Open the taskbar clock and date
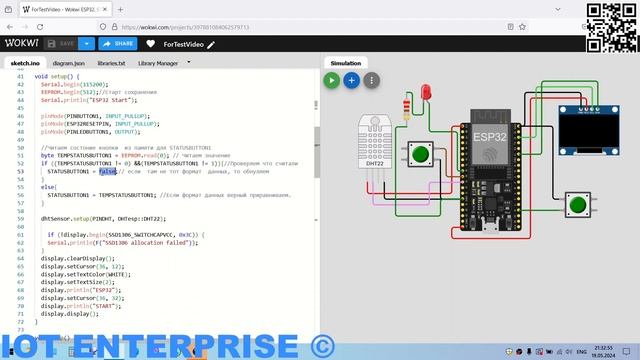This screenshot has height=360, width=640. pyautogui.click(x=604, y=351)
